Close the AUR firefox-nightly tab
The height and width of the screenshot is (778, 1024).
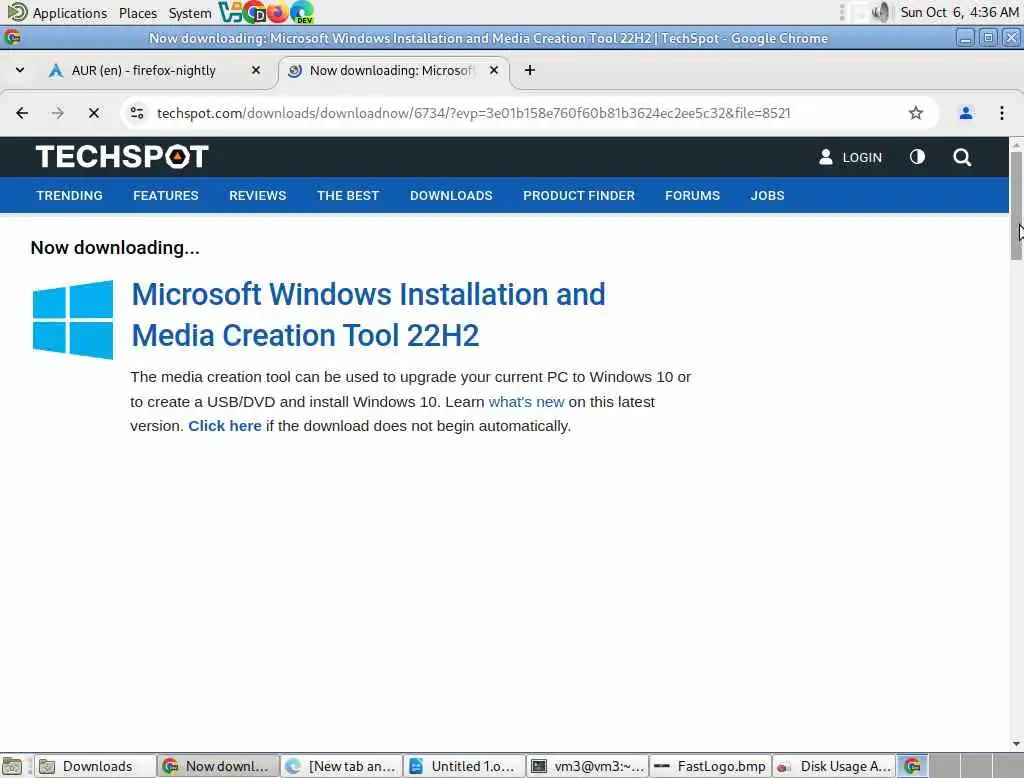tap(256, 70)
